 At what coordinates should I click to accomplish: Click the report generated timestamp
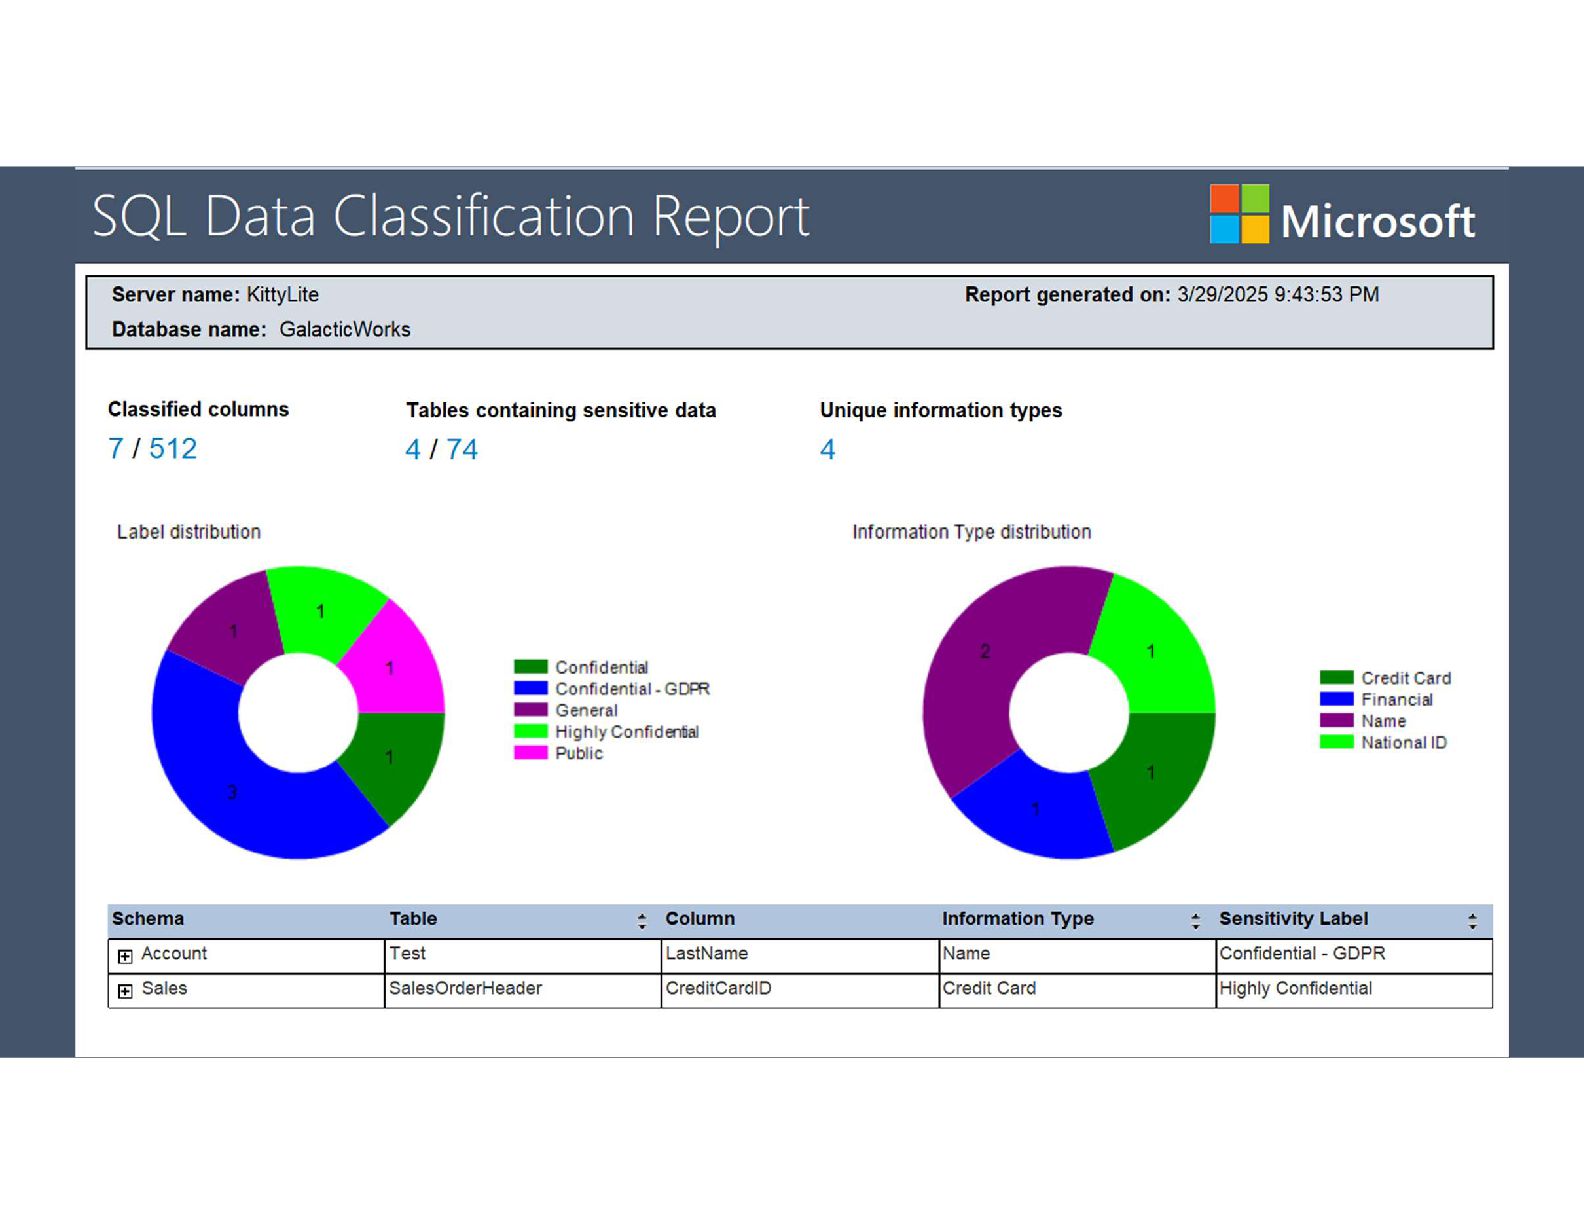[x=1278, y=295]
